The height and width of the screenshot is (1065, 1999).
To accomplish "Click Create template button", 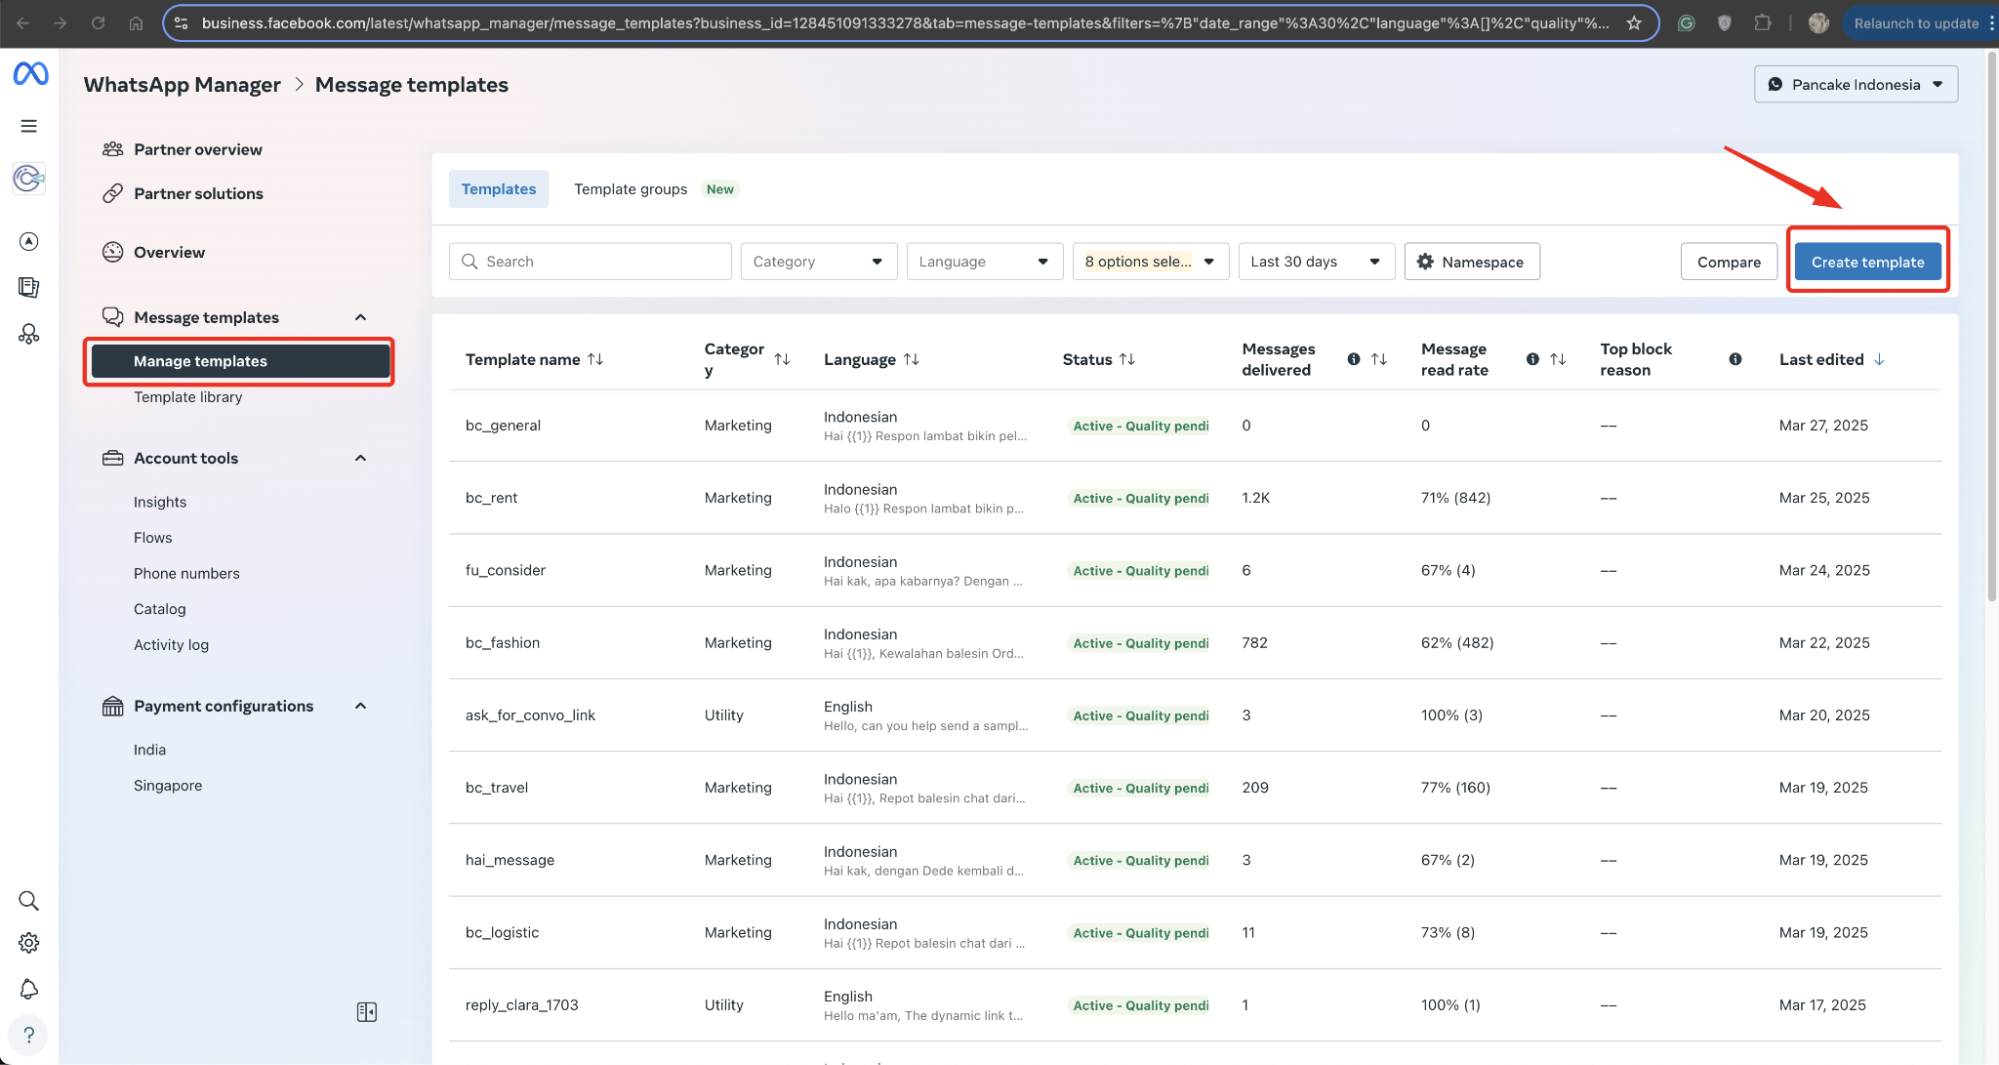I will point(1867,262).
